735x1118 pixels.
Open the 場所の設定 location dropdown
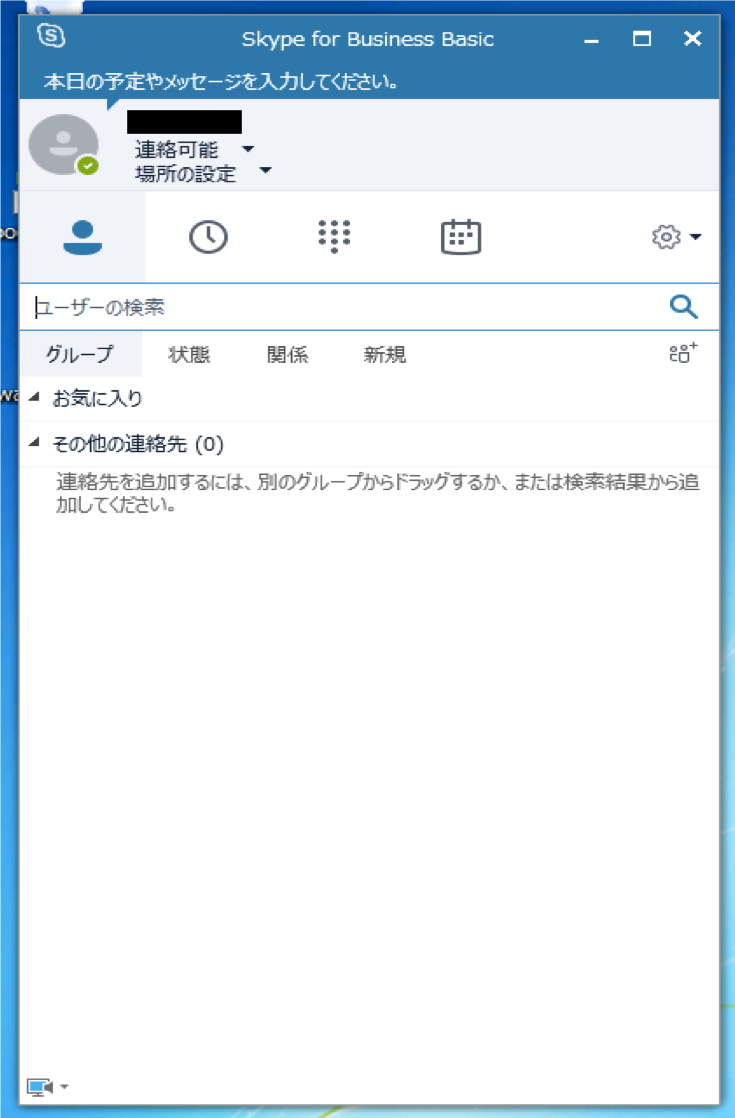tap(265, 170)
